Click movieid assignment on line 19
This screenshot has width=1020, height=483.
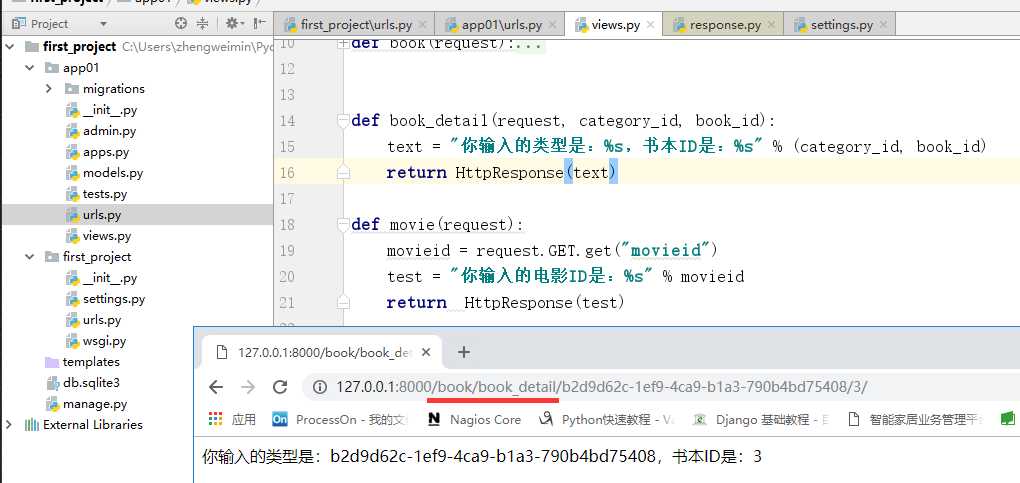coord(552,251)
